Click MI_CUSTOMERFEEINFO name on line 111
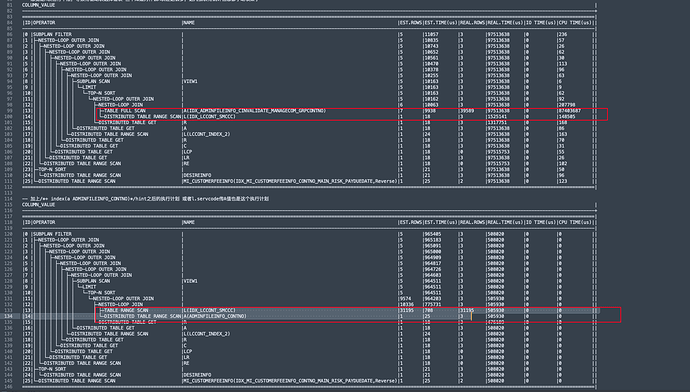Image resolution: width=690 pixels, height=392 pixels. pyautogui.click(x=290, y=181)
